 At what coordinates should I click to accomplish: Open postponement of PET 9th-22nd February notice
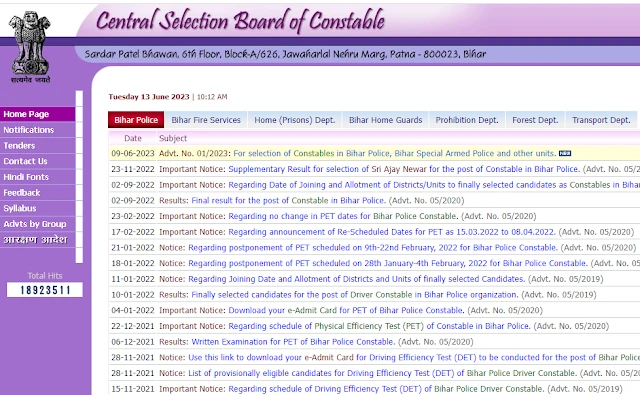(x=373, y=248)
